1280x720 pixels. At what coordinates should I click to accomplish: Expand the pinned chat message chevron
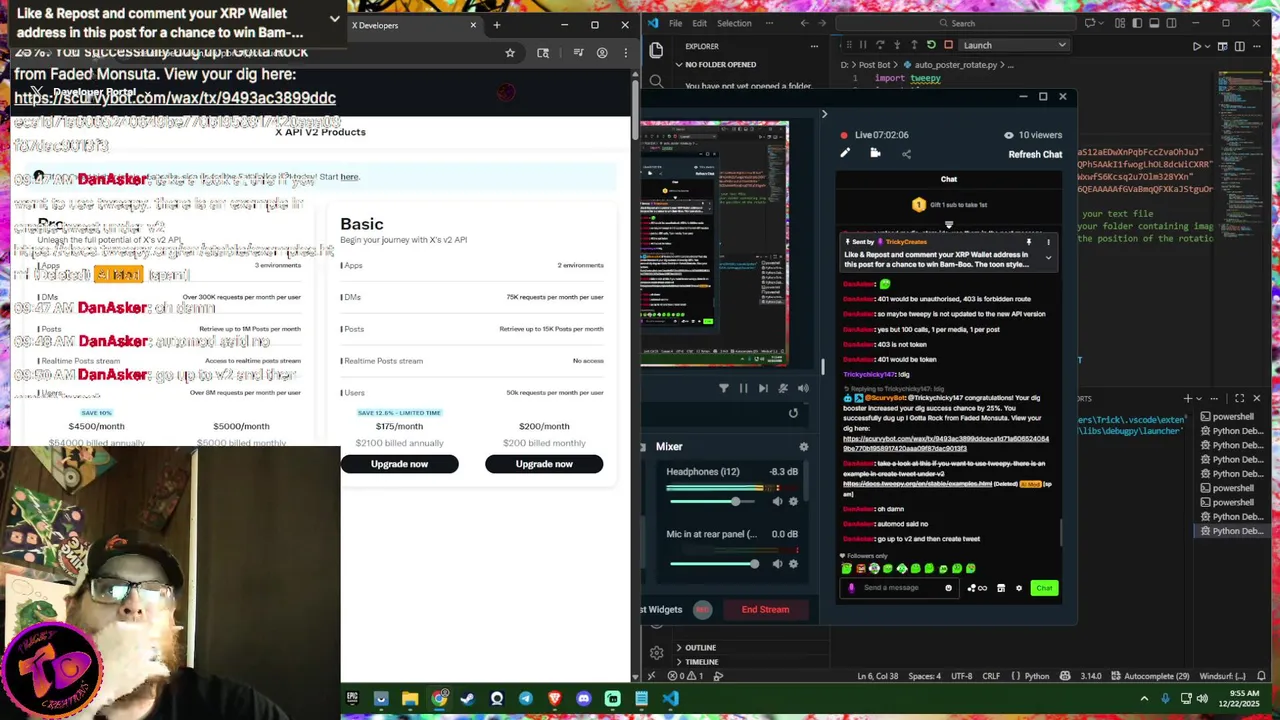click(1048, 258)
